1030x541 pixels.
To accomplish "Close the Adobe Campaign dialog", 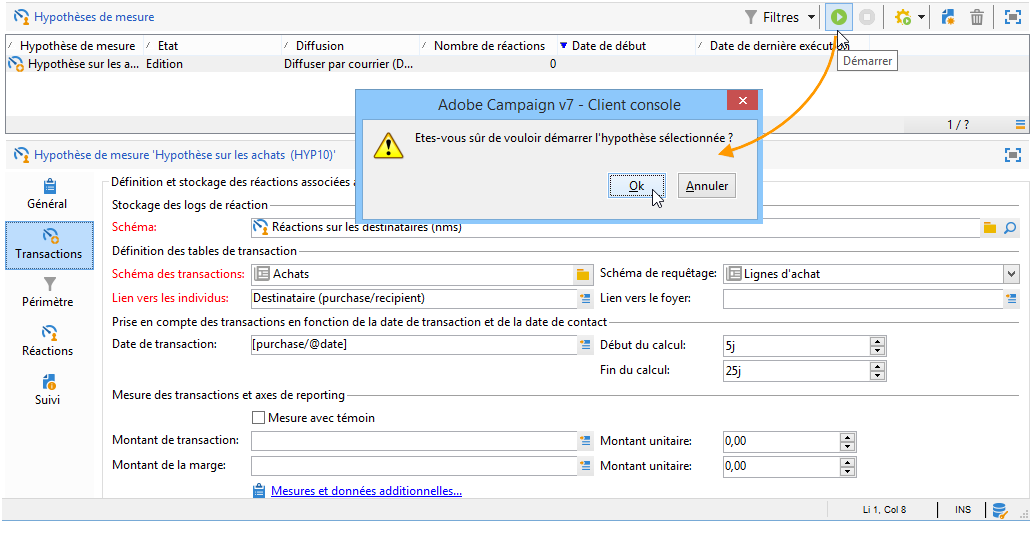I will (742, 100).
